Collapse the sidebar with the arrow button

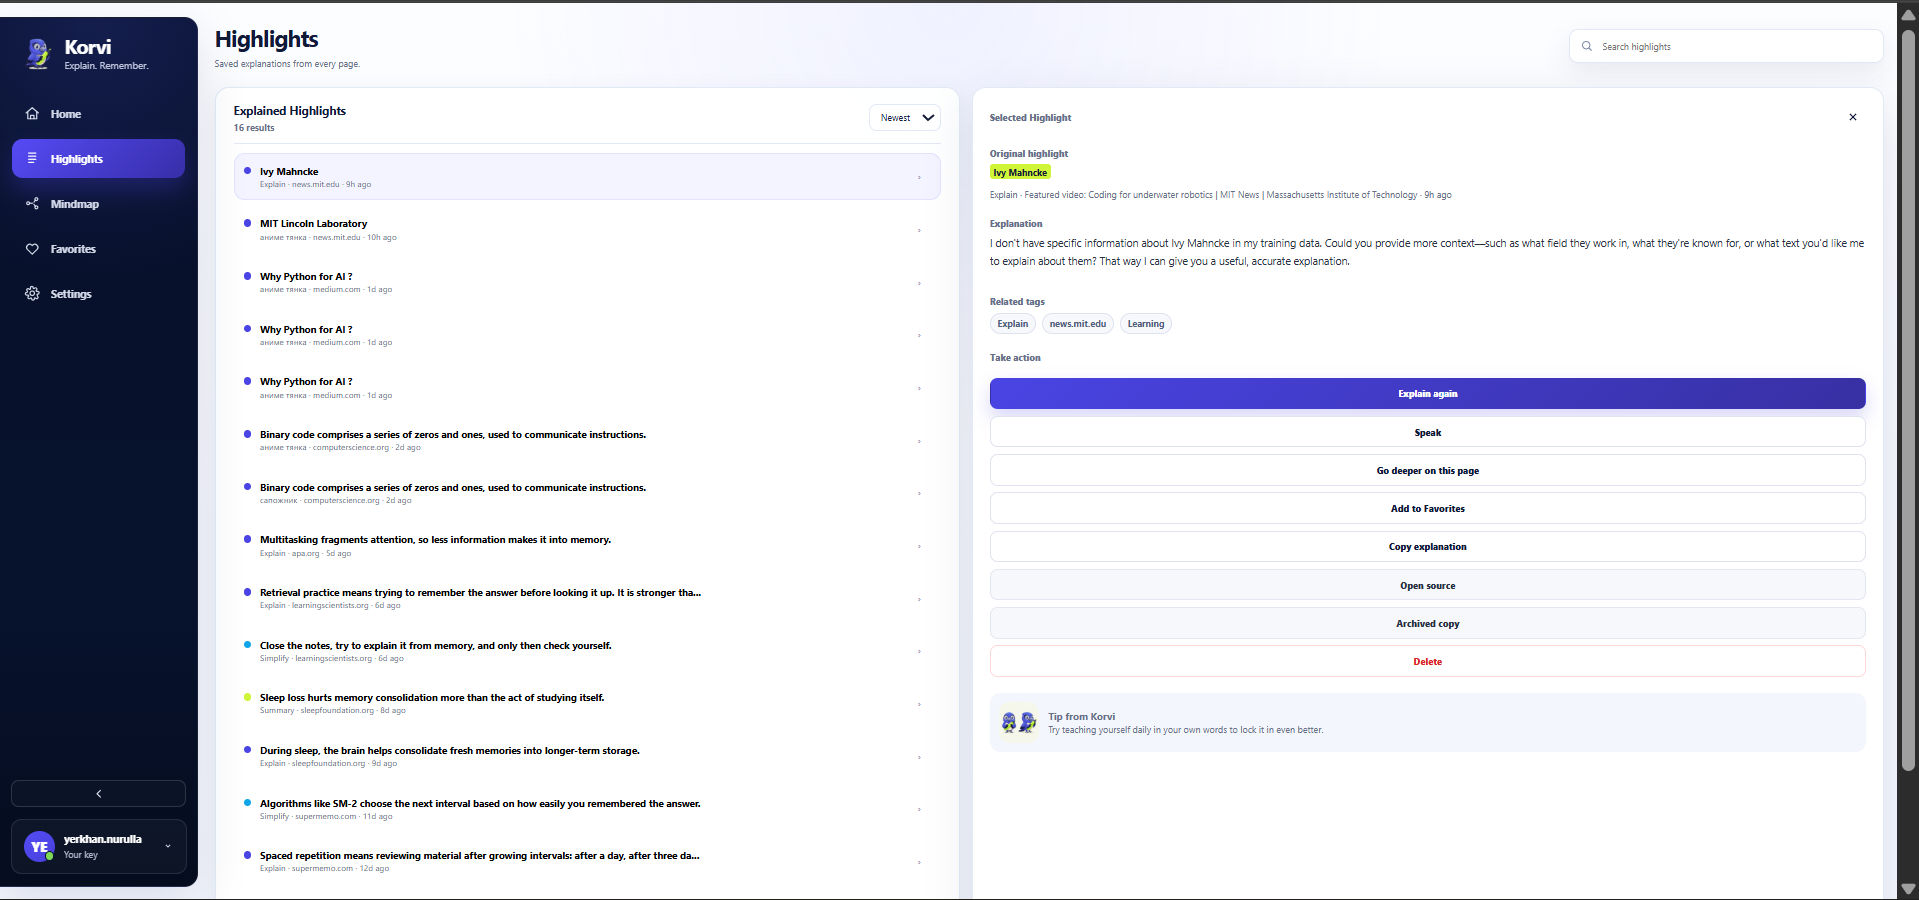pos(98,793)
